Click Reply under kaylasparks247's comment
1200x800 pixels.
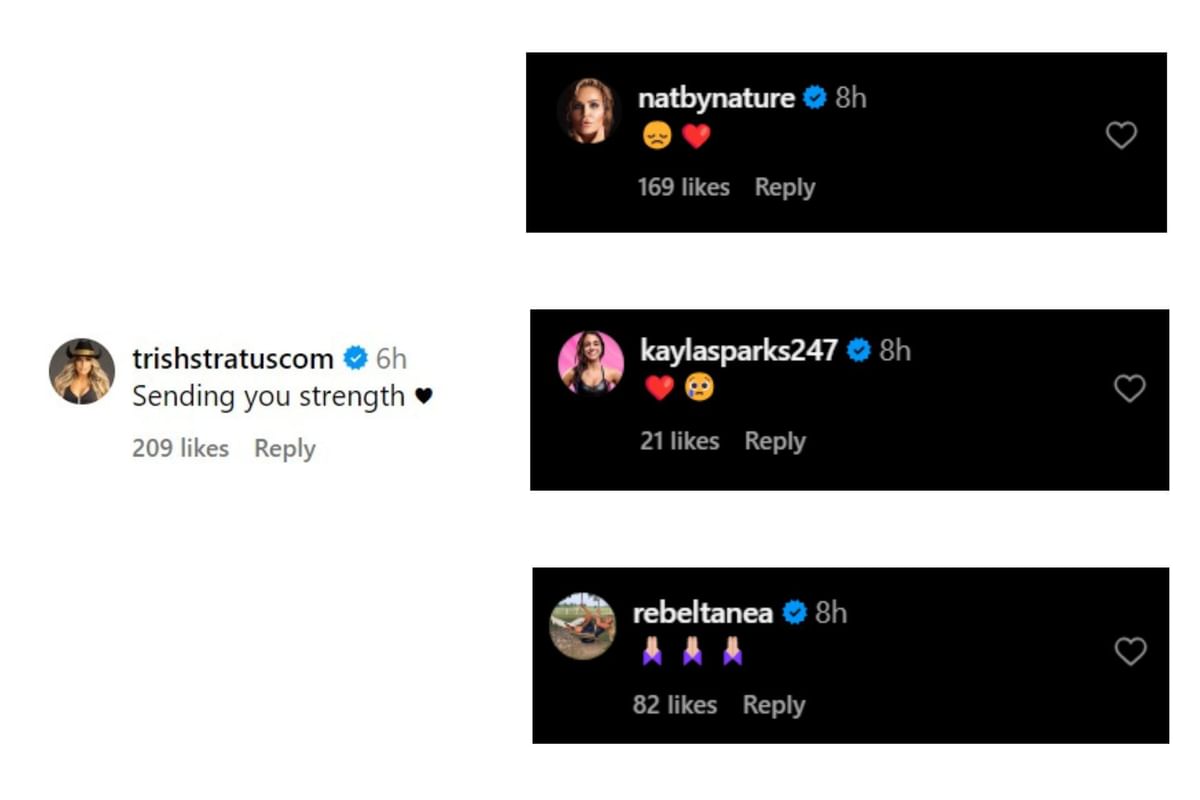[775, 440]
